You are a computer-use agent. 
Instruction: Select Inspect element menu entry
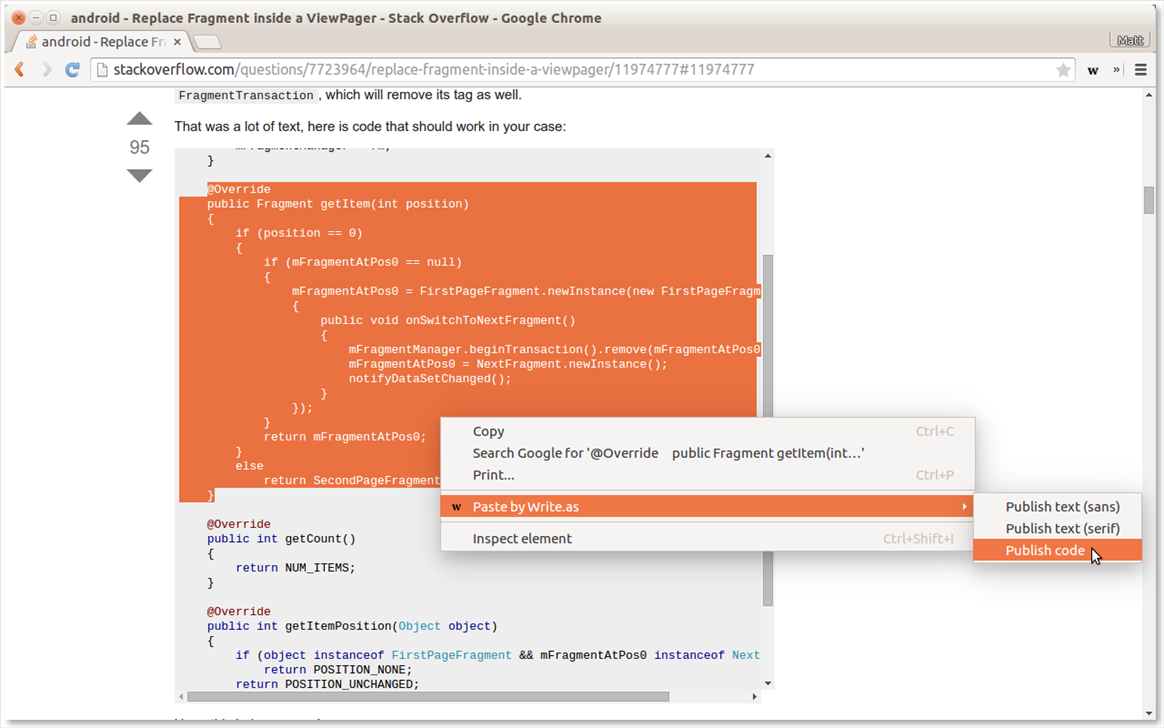pos(522,539)
